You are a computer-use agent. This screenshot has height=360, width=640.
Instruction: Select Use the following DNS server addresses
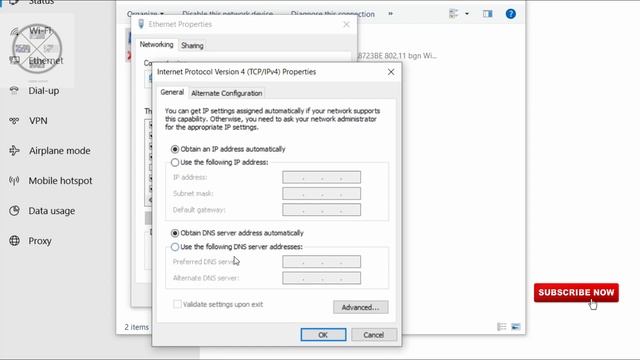237,247
